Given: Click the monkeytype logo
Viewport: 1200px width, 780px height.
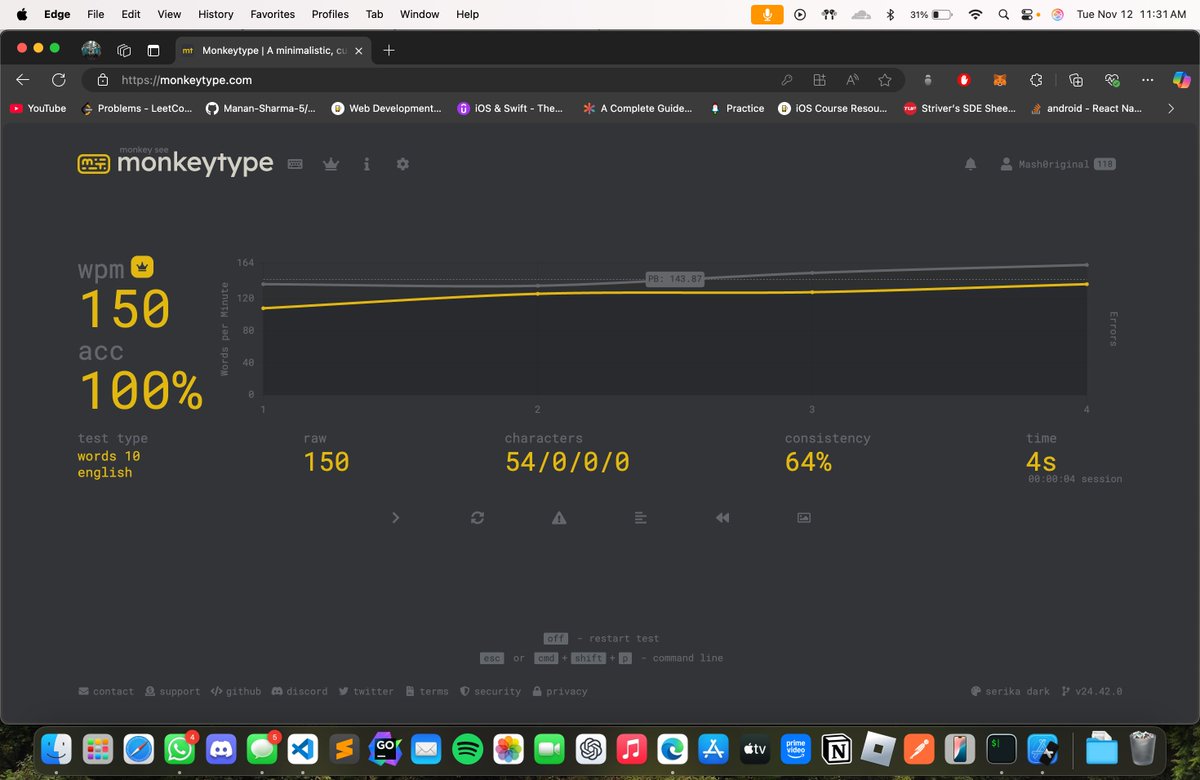Looking at the screenshot, I should pyautogui.click(x=176, y=162).
